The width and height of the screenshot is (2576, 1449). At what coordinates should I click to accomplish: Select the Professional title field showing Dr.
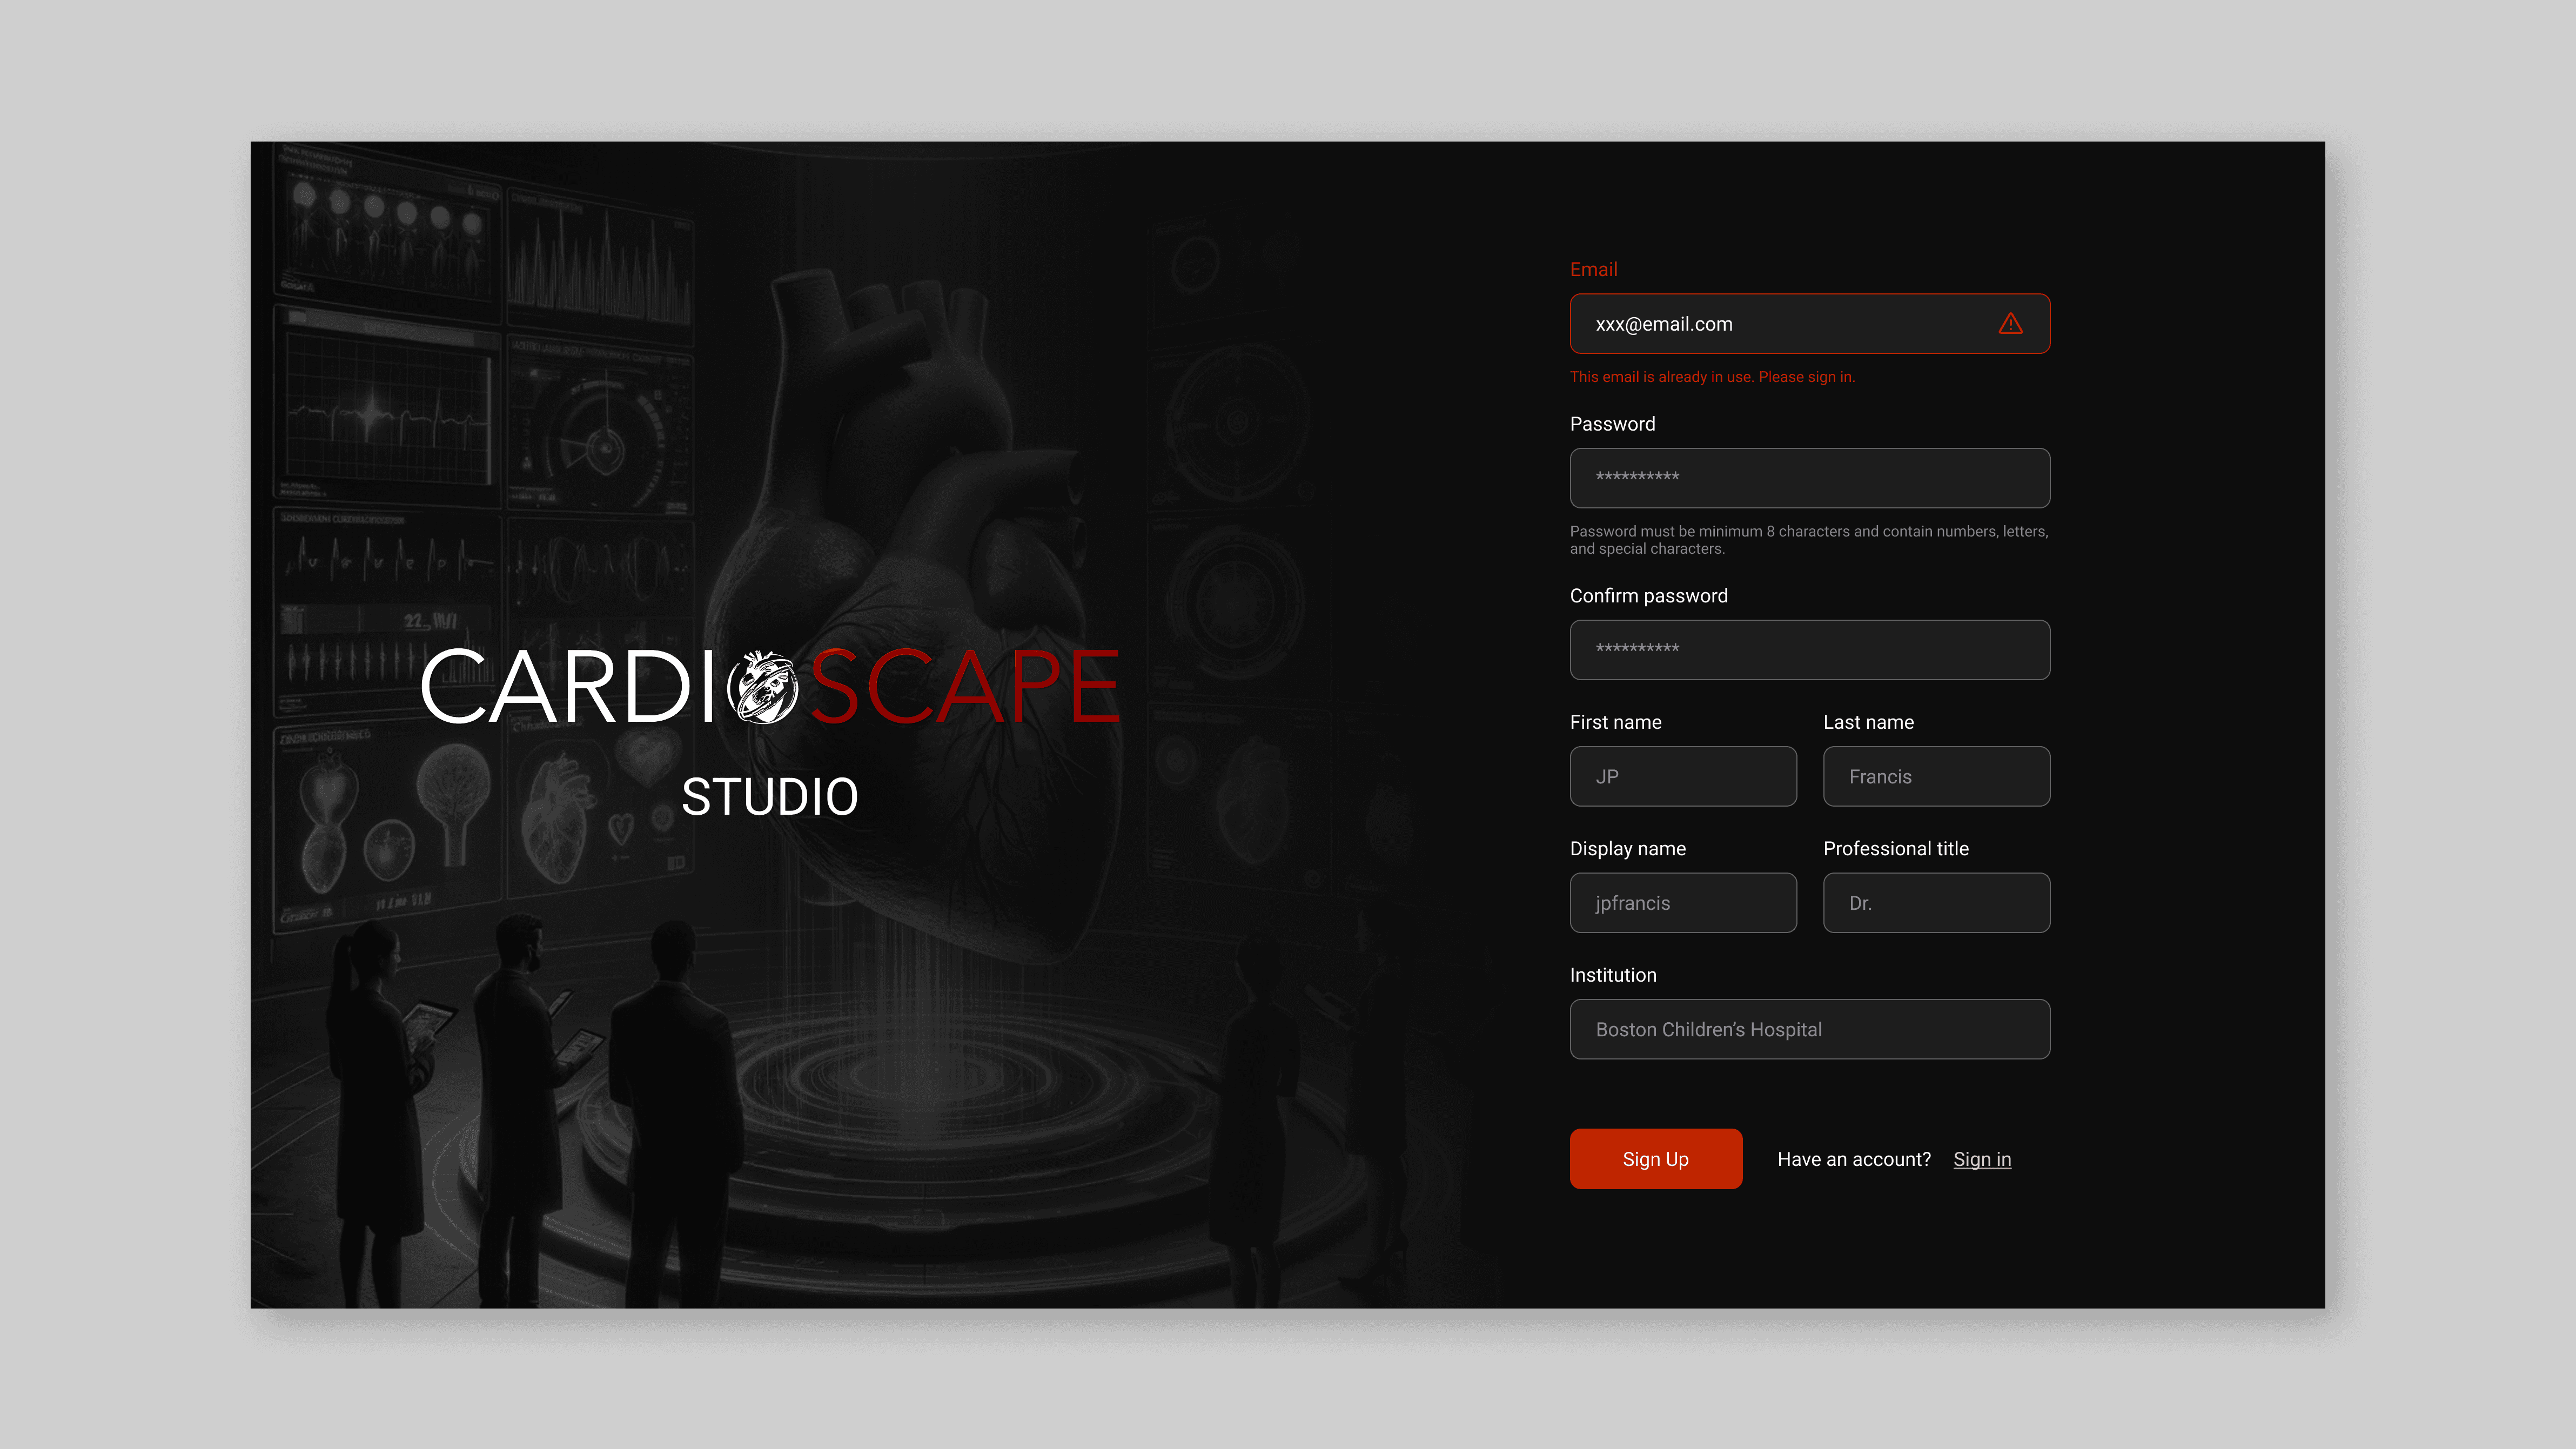click(x=1936, y=903)
